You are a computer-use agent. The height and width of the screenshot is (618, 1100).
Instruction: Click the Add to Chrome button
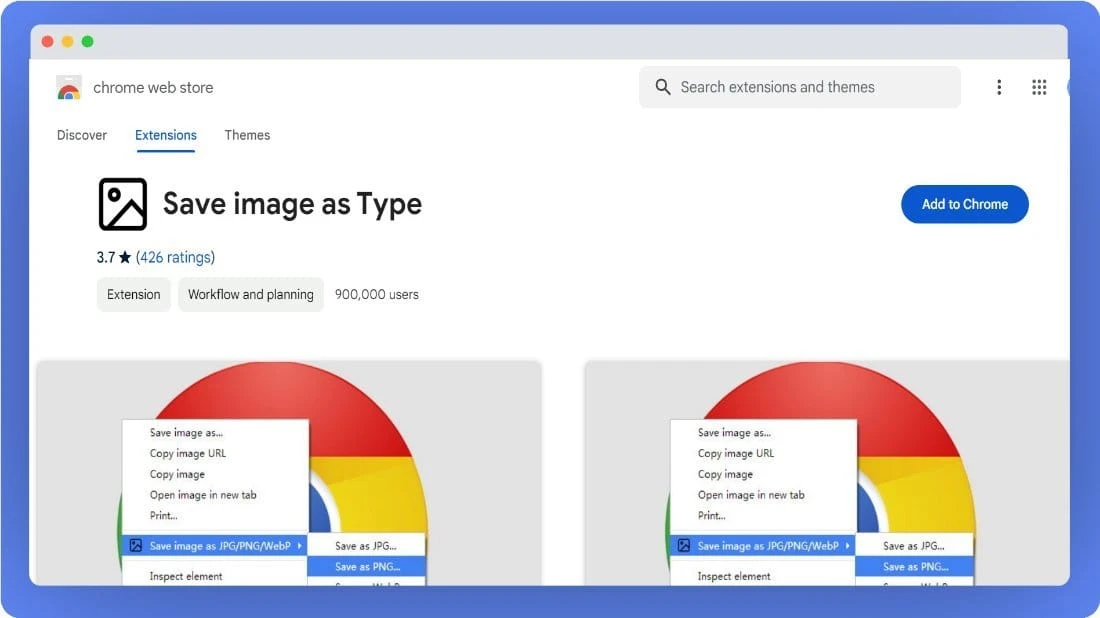click(x=965, y=204)
